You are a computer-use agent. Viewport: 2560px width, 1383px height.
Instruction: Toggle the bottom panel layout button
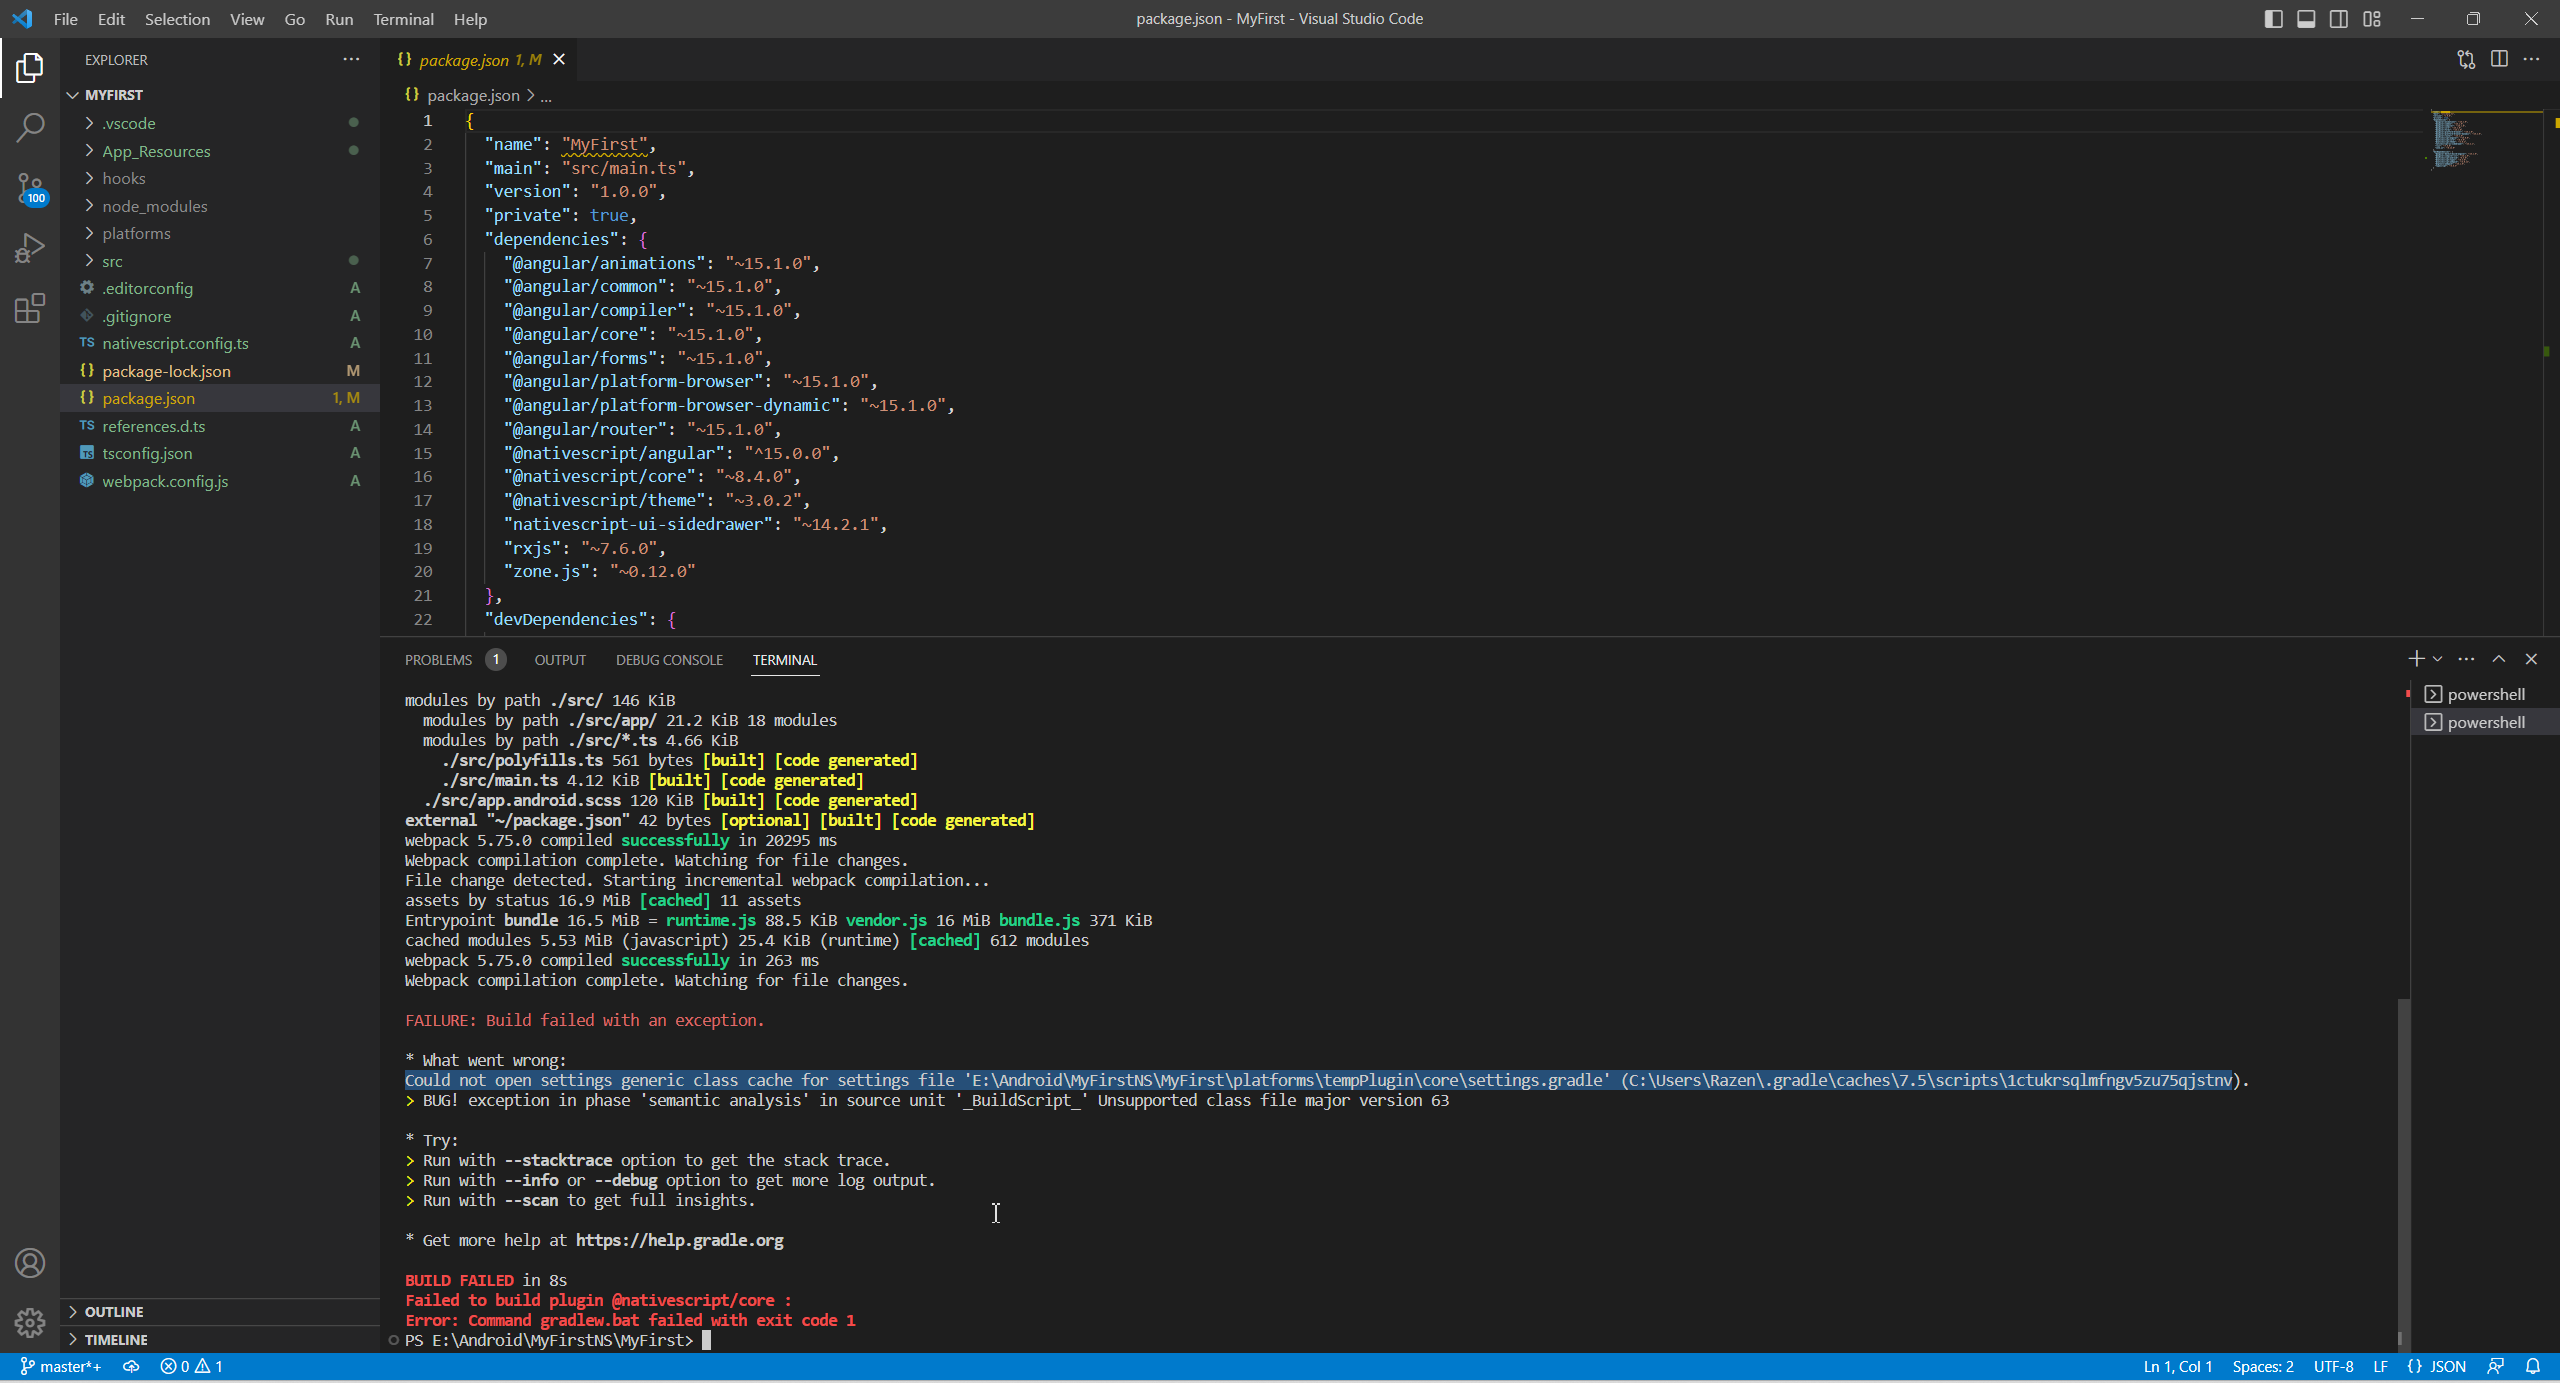[2306, 19]
